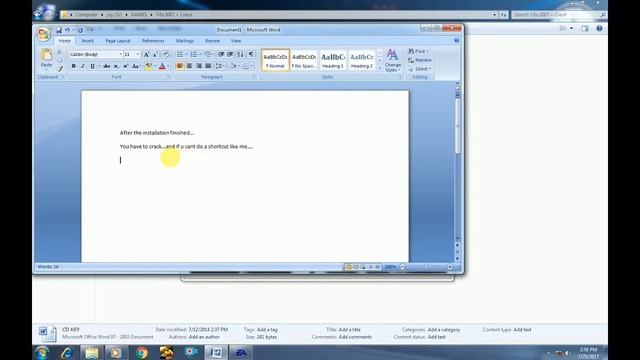Open the References tab
Image resolution: width=640 pixels, height=360 pixels.
coord(153,41)
